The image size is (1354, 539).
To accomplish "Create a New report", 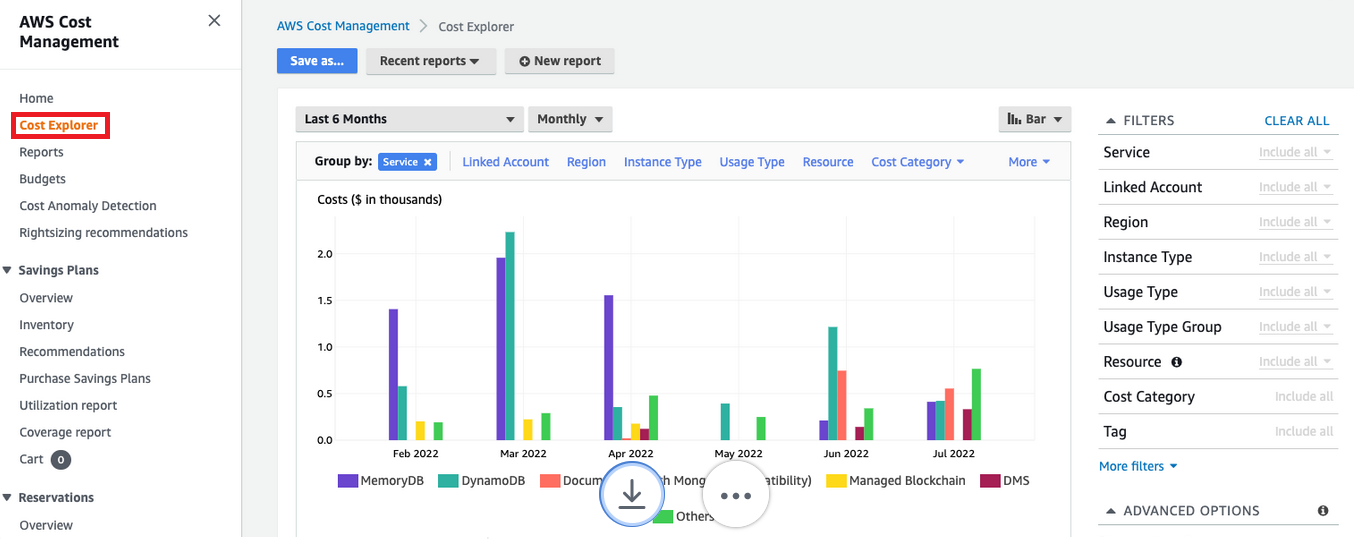I will [x=560, y=61].
